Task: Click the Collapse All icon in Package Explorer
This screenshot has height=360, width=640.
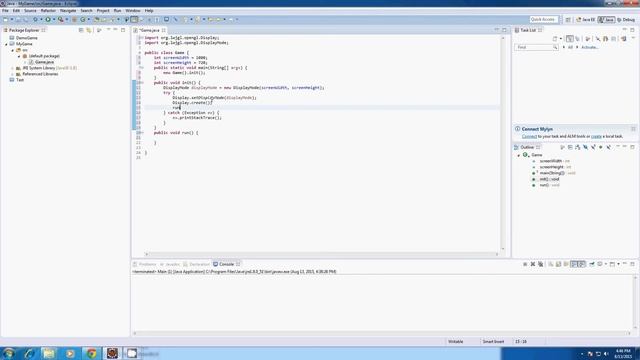Action: (81, 30)
